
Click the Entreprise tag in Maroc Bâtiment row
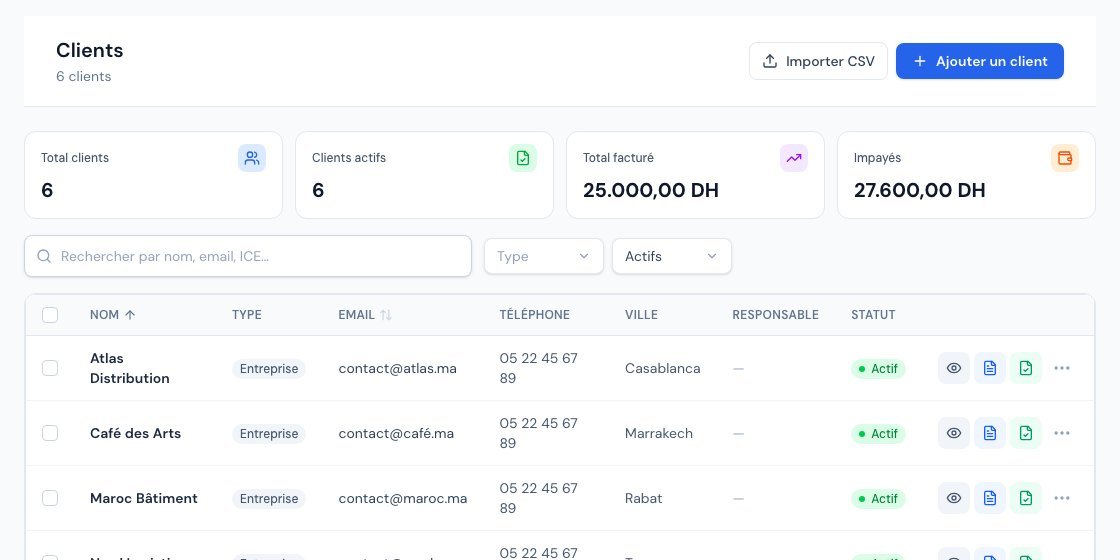pos(269,499)
